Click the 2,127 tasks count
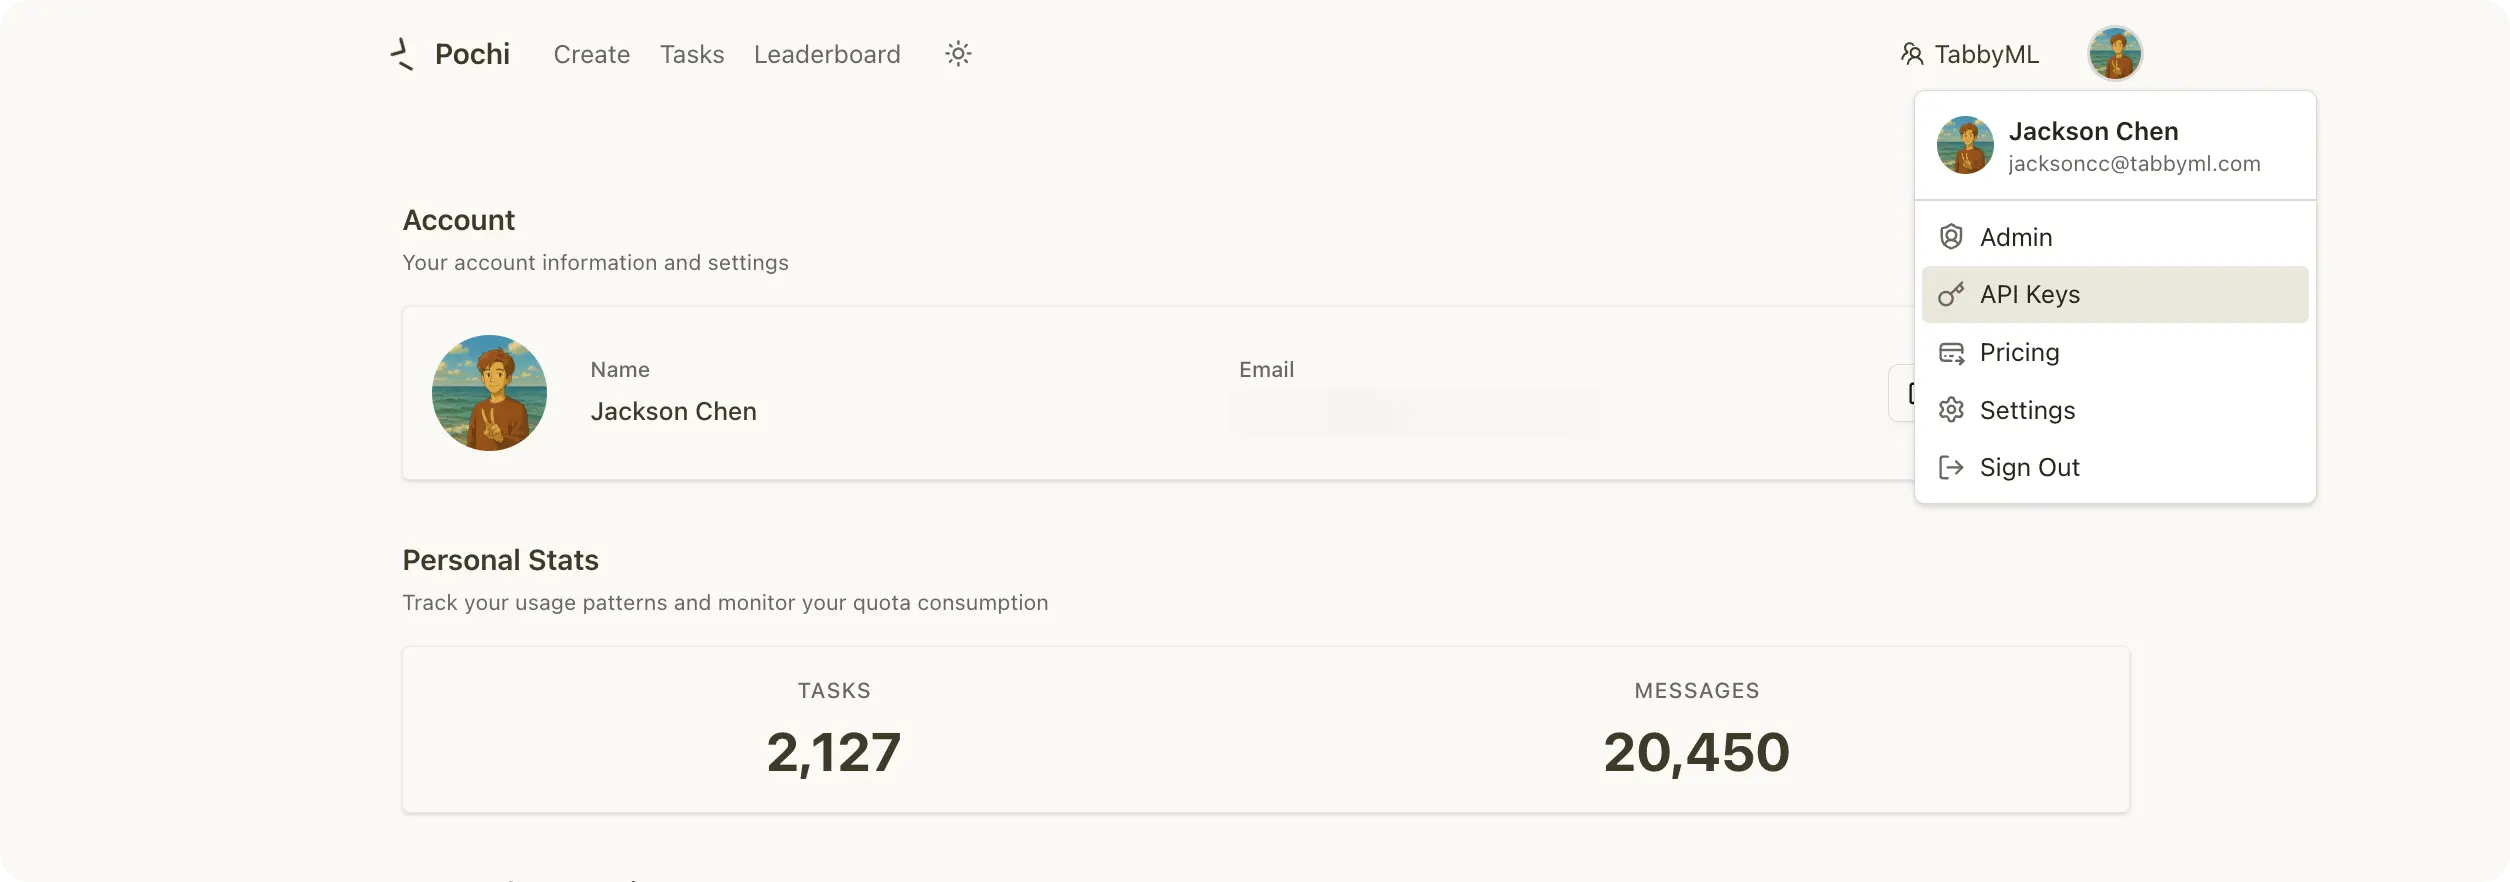The height and width of the screenshot is (882, 2510). point(834,752)
